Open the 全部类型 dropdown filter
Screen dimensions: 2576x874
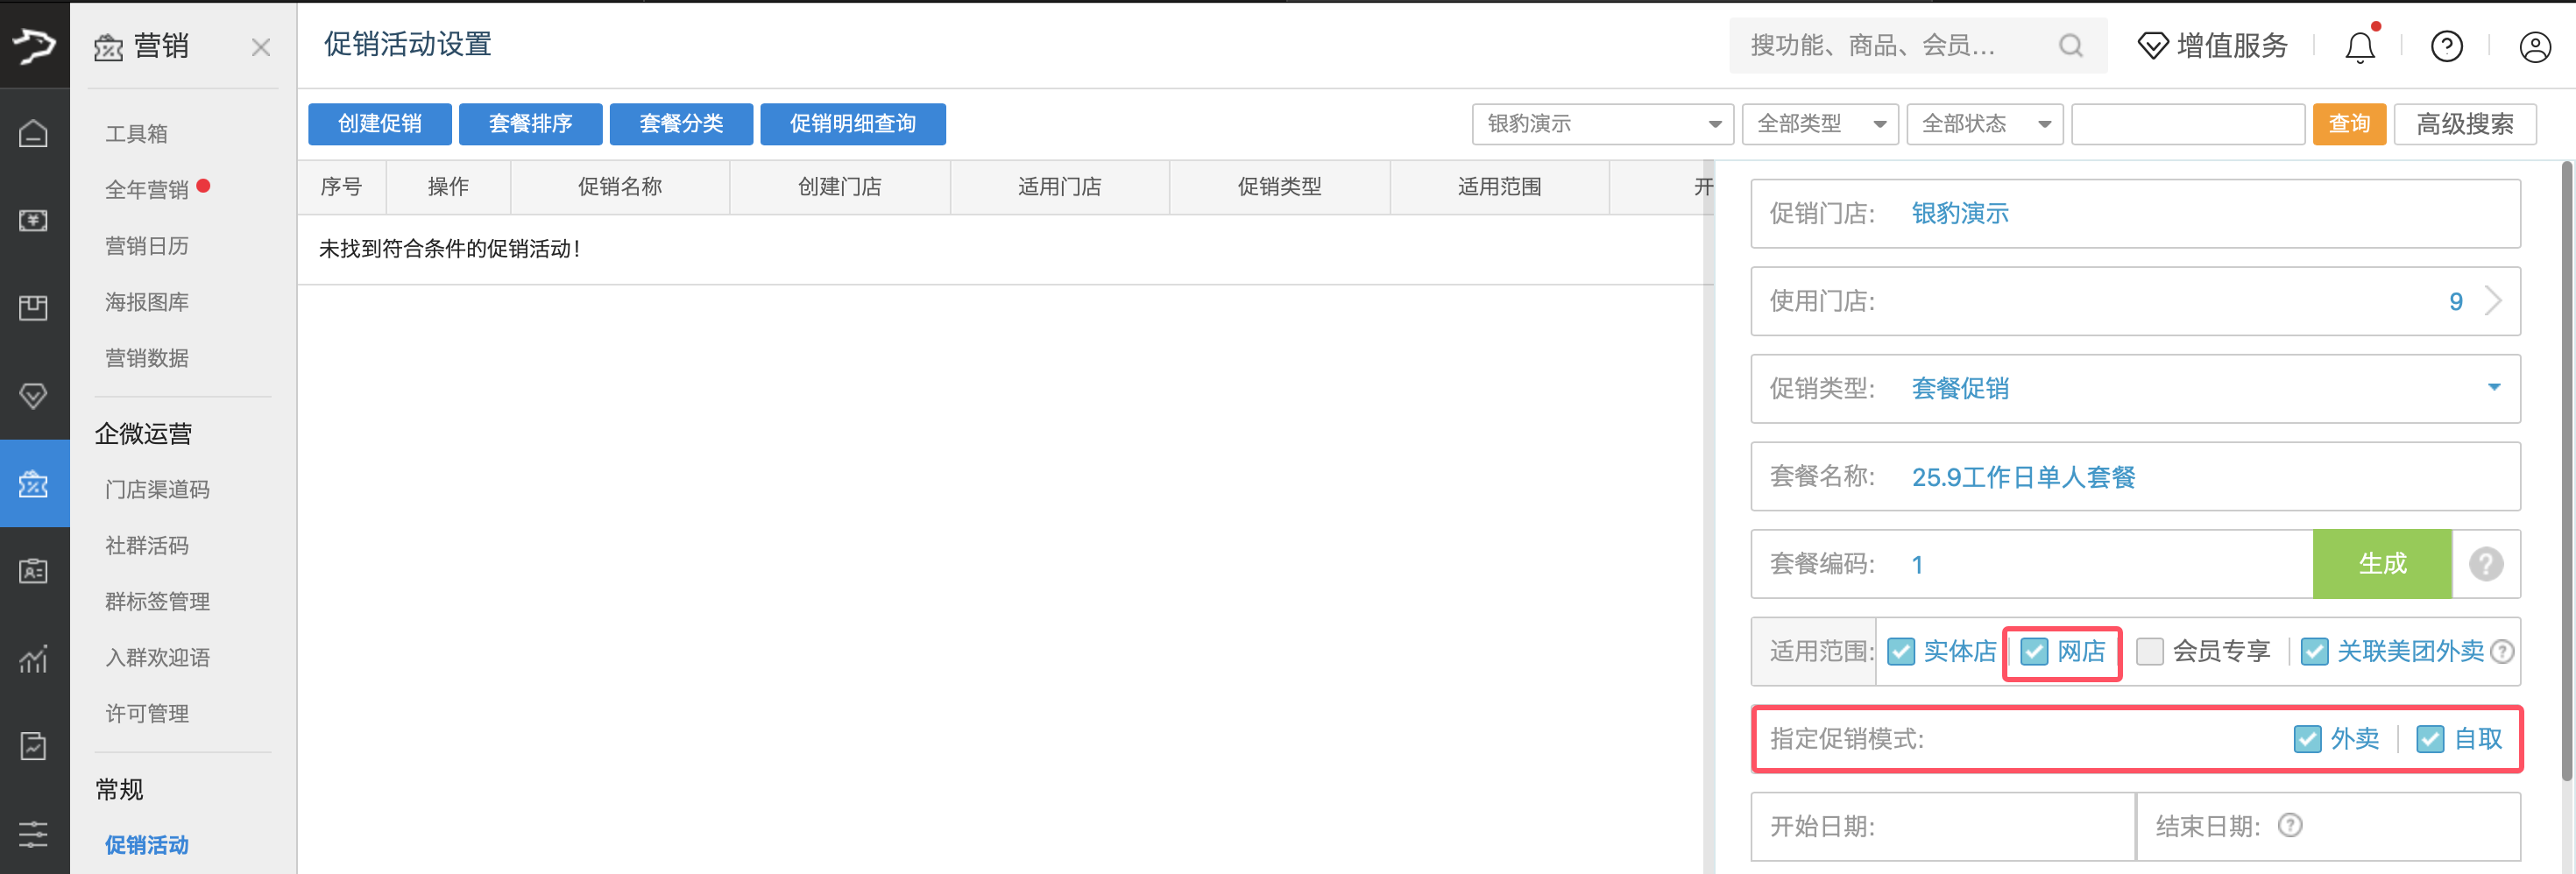coord(1819,124)
